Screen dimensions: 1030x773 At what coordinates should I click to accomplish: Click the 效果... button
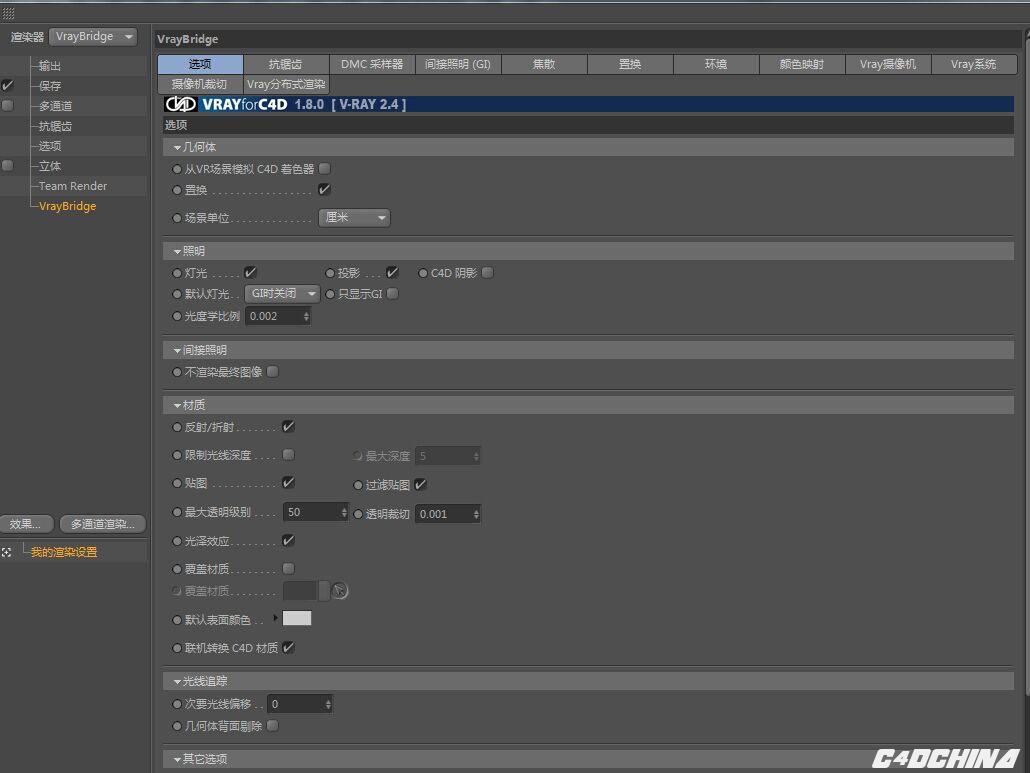(x=25, y=523)
